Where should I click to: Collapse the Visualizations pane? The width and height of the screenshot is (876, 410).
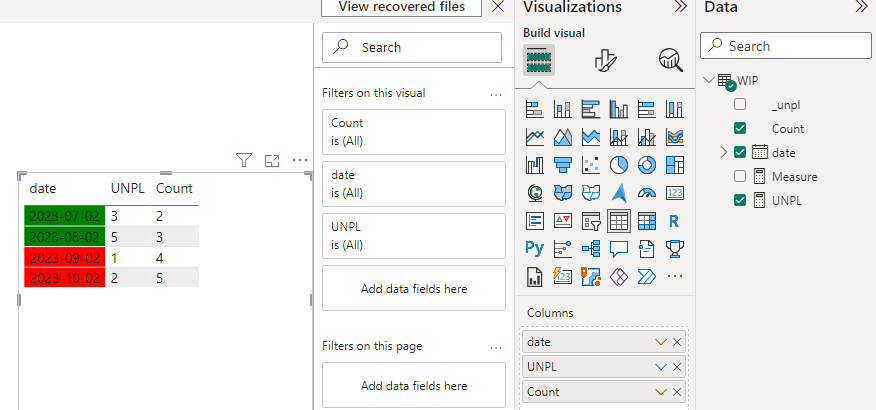coord(680,7)
